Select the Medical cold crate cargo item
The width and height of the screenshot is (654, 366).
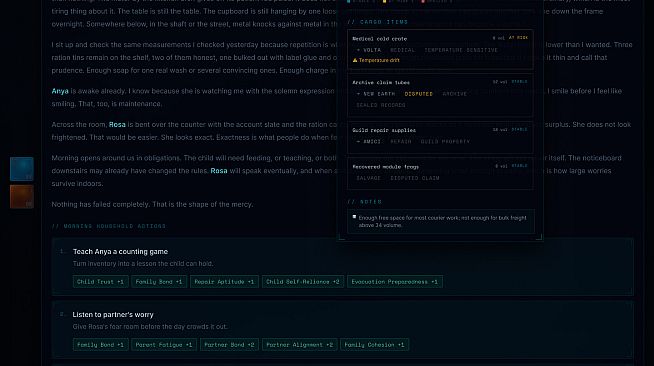tap(440, 49)
